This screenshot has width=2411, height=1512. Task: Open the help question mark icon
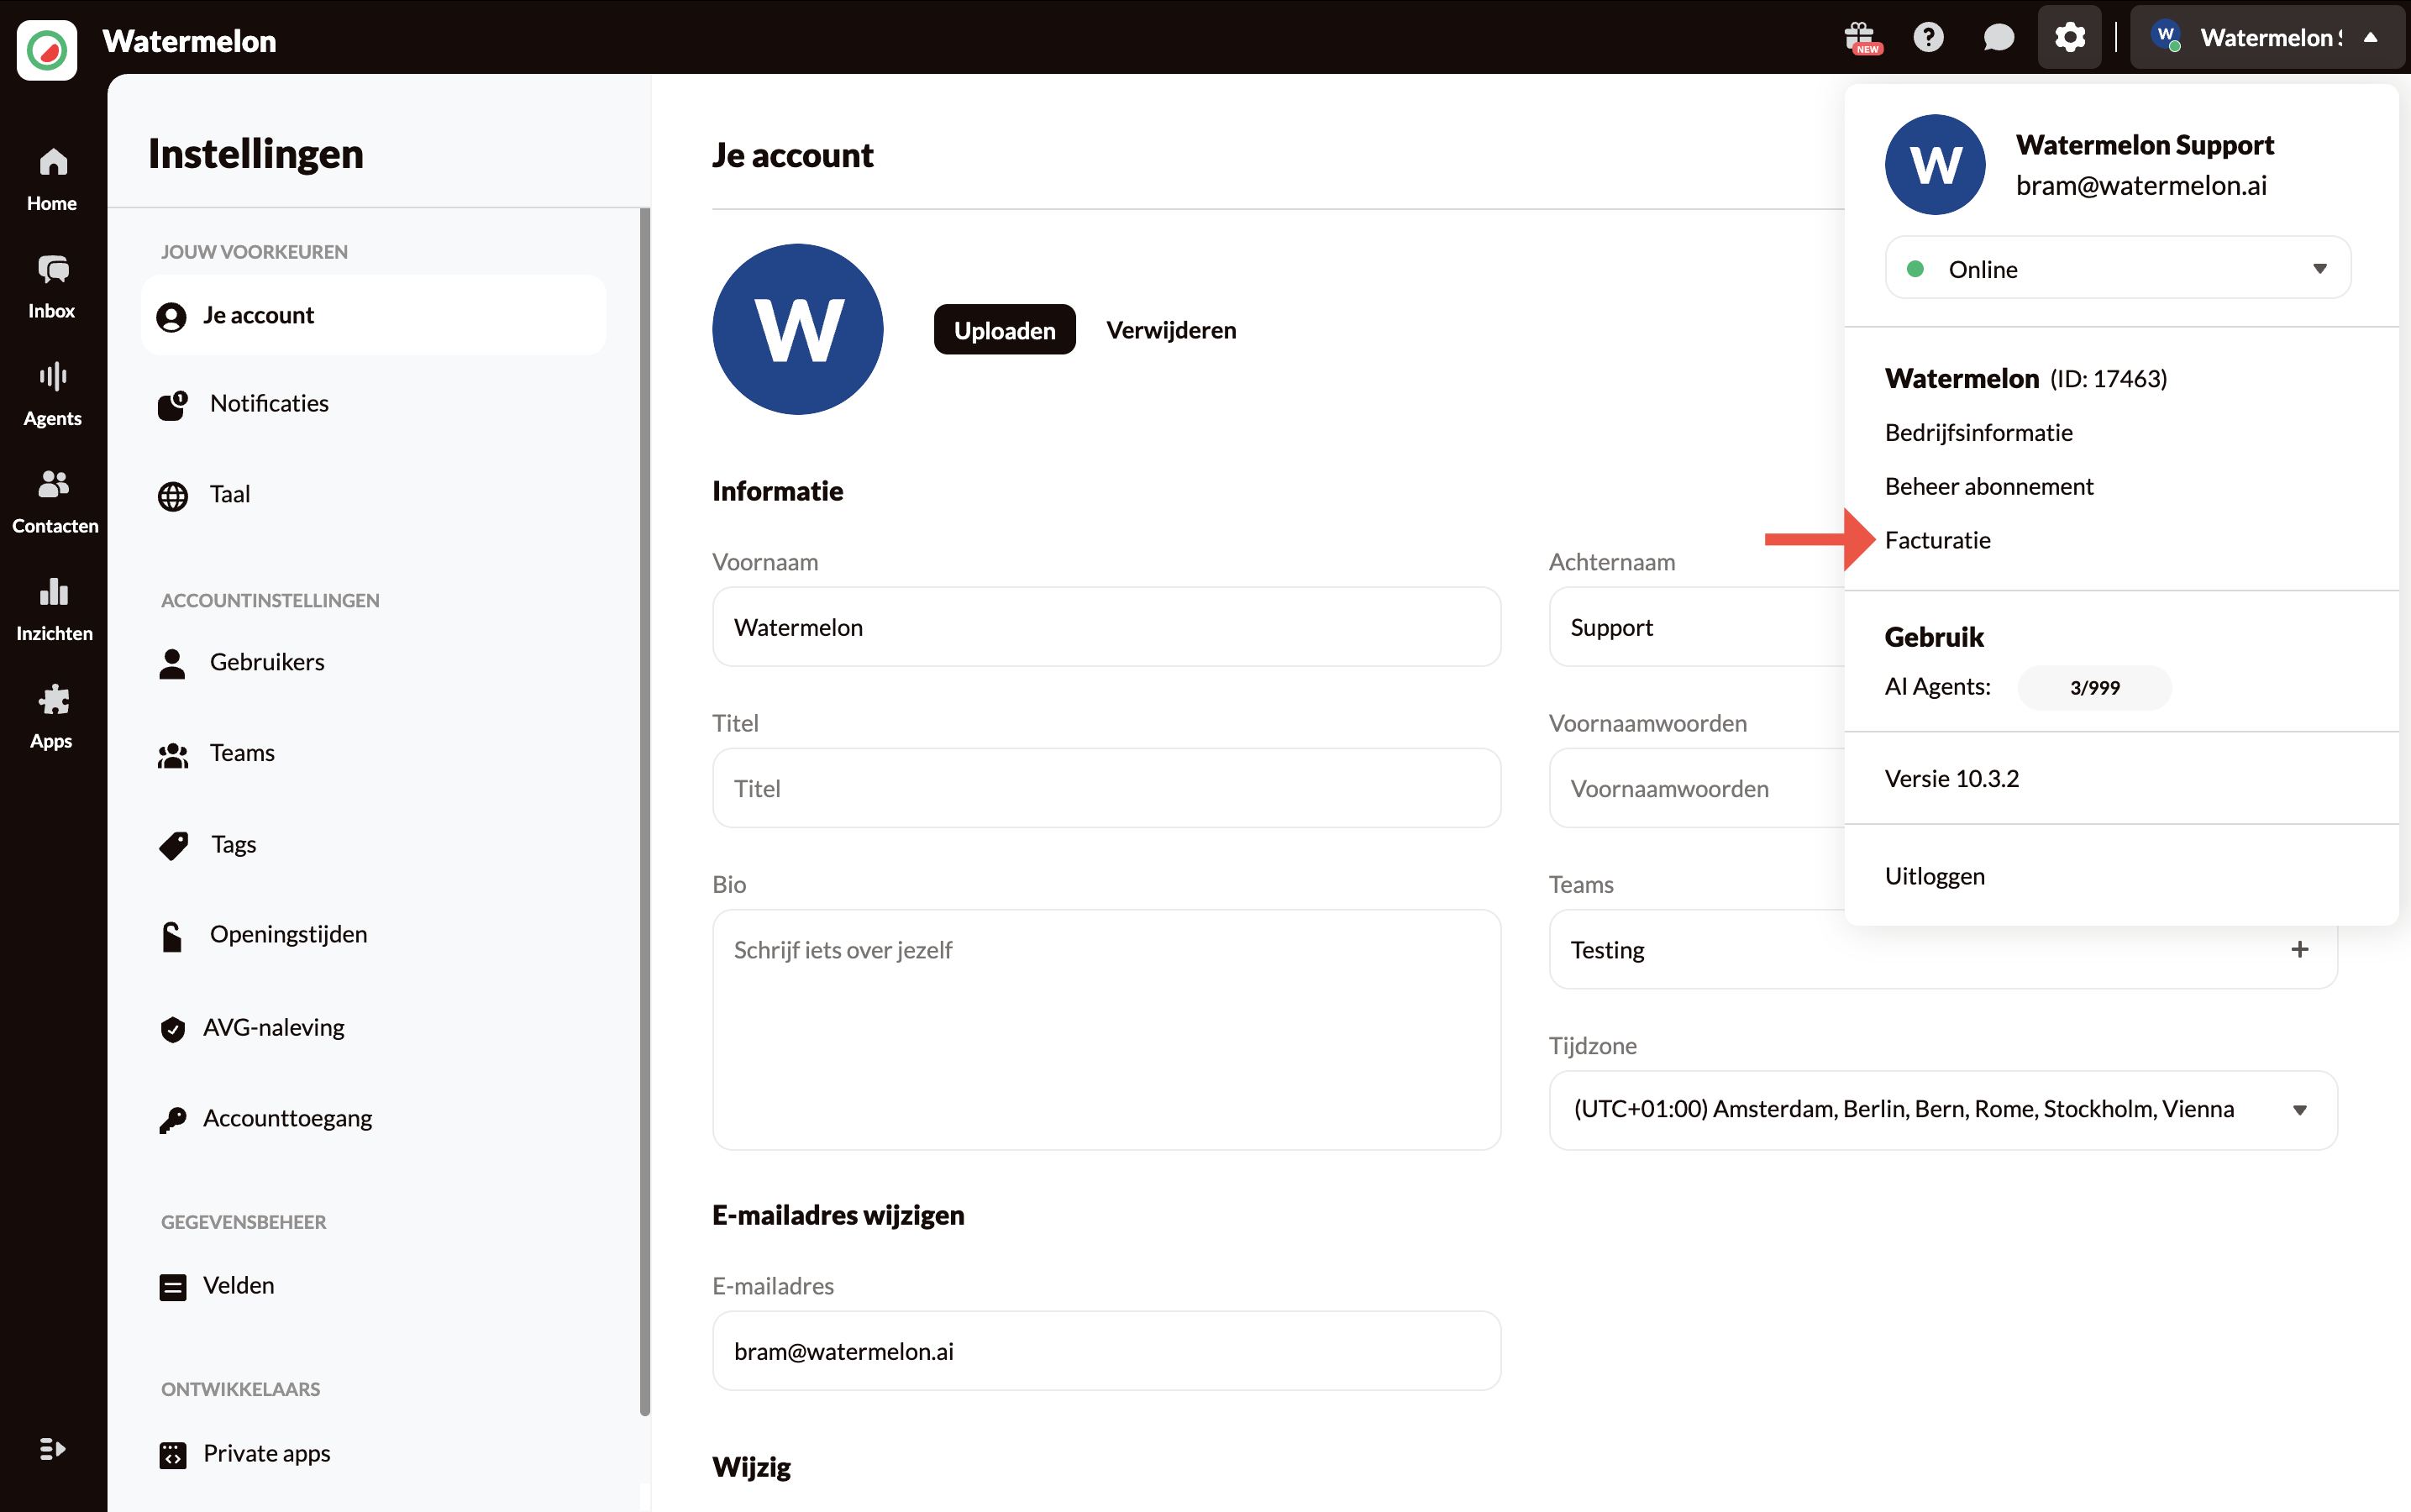click(1929, 38)
